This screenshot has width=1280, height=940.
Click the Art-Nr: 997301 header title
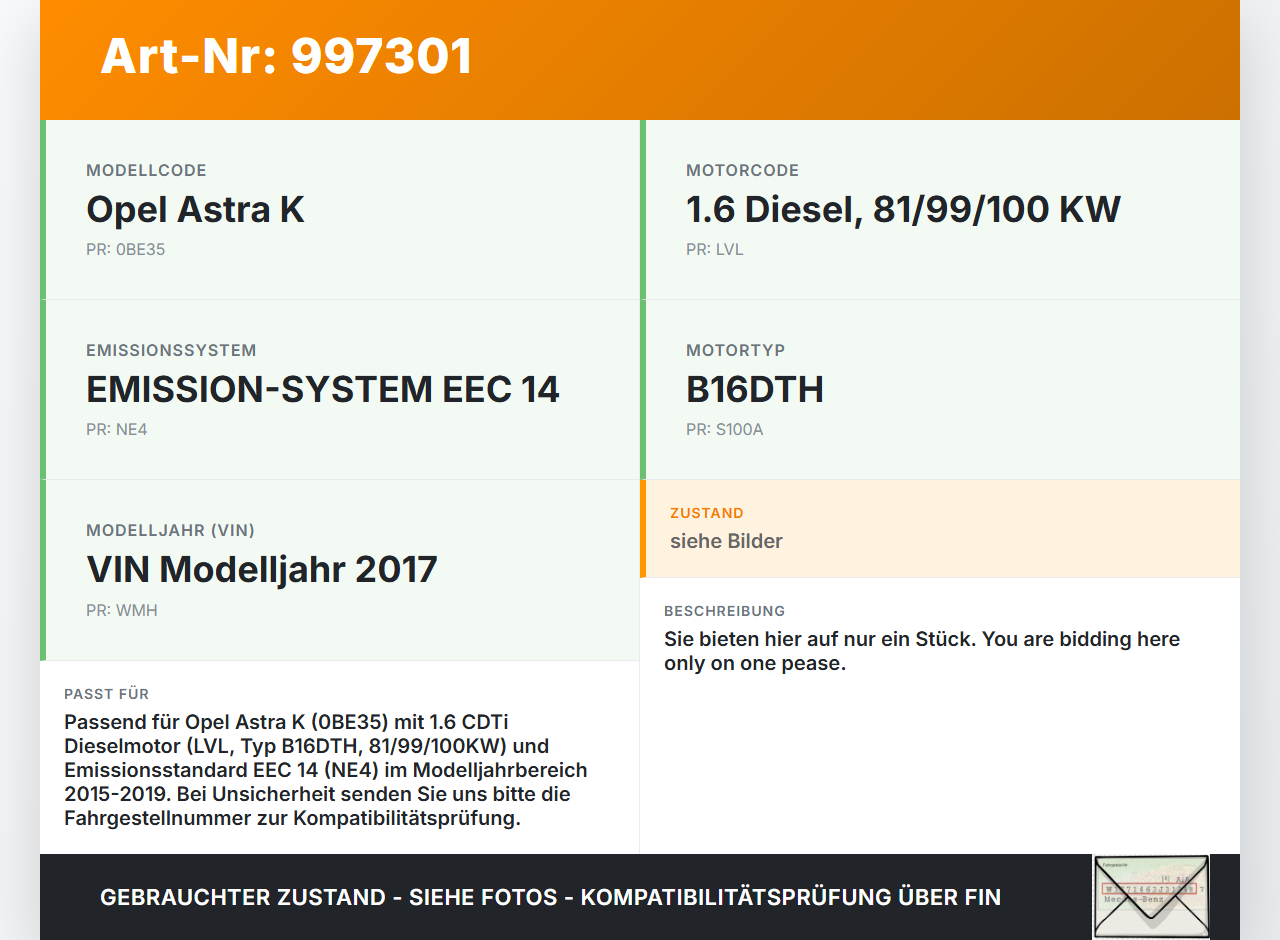click(x=286, y=56)
